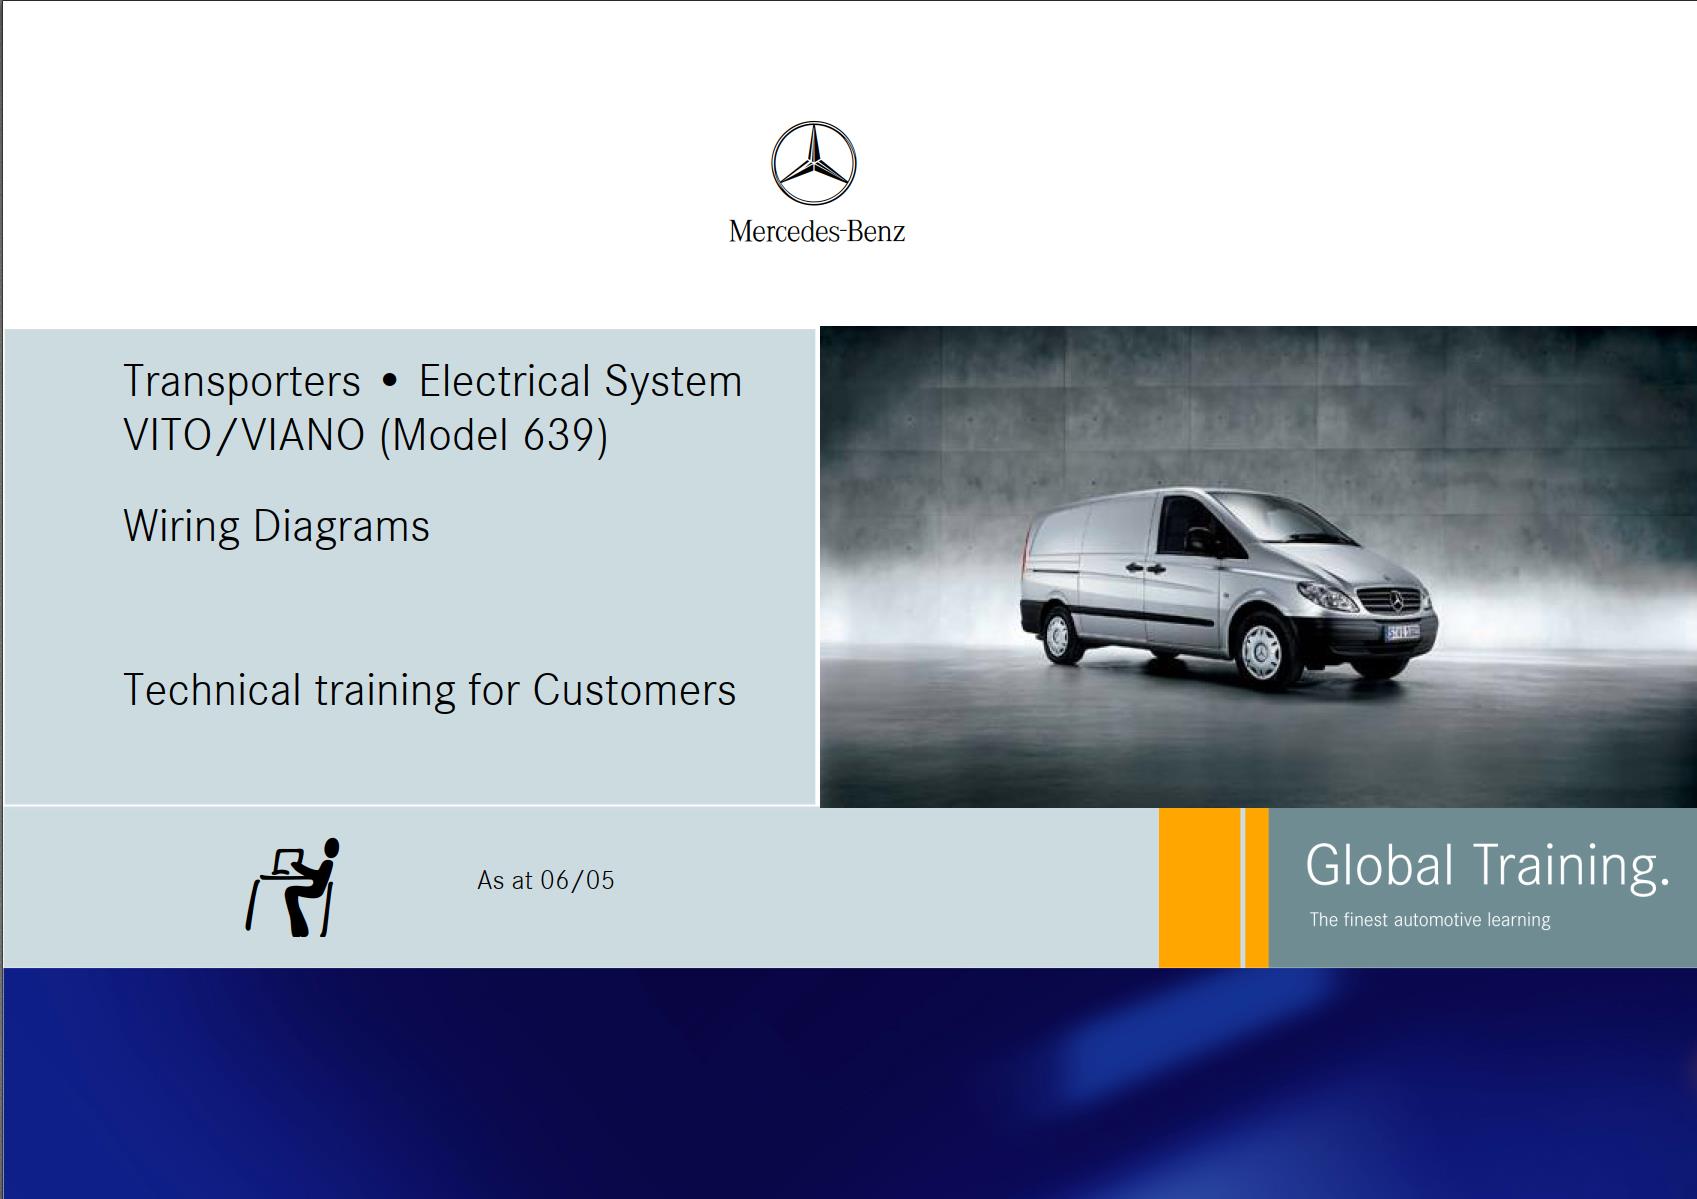Select the Technical training for Customers heading
Screen dimensions: 1697x1199
click(x=428, y=688)
